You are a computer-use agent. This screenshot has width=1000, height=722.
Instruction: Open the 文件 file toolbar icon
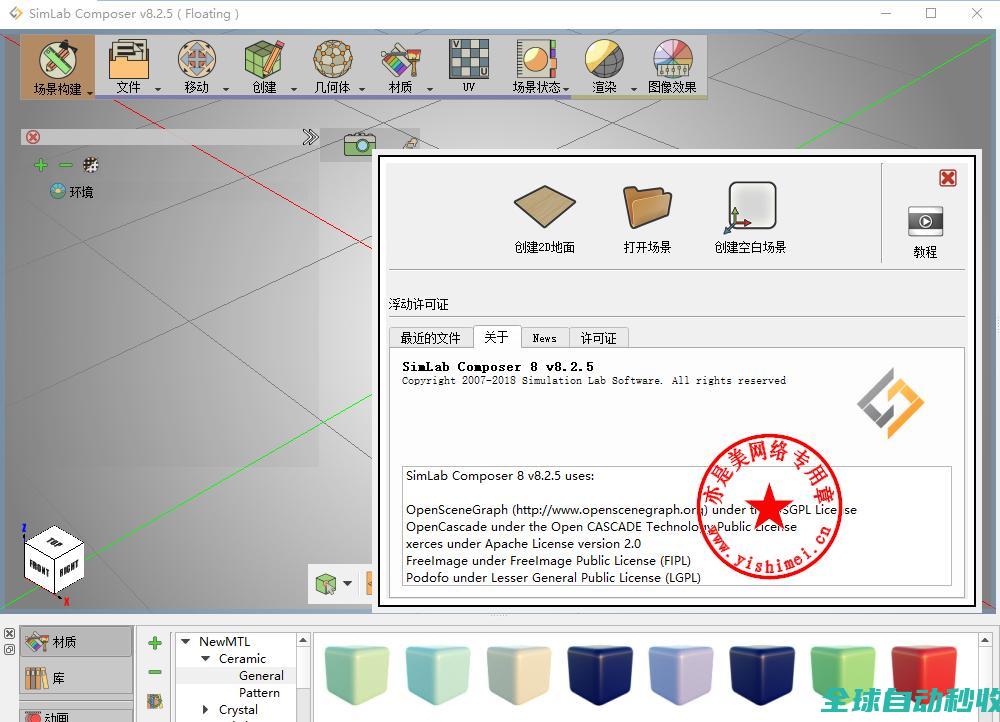pyautogui.click(x=128, y=60)
